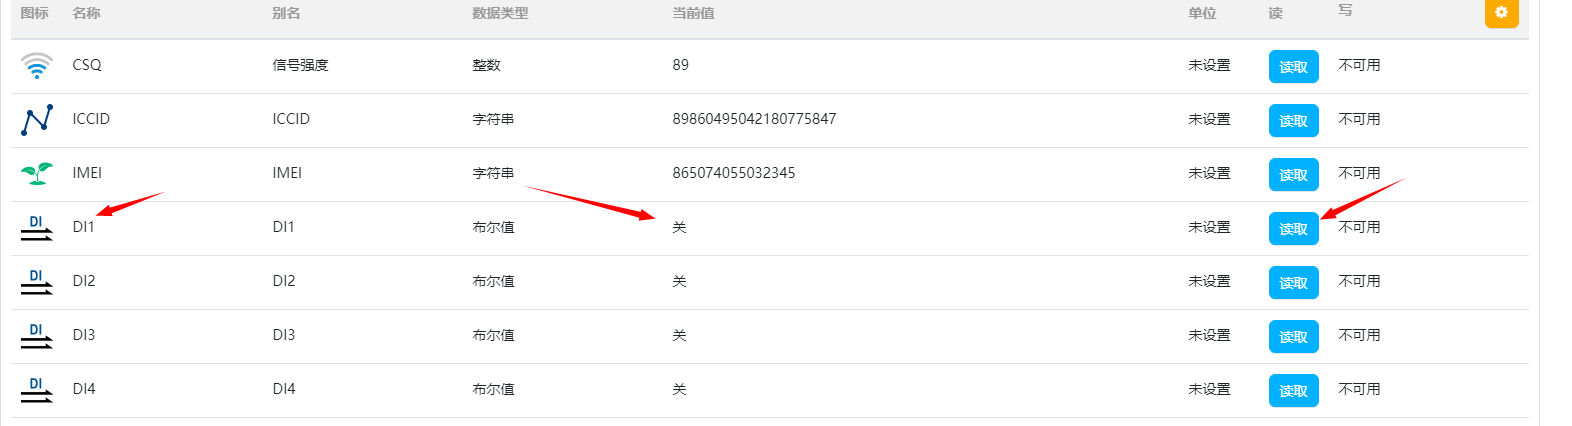
Task: Click the ICCID row graph icon
Action: (37, 120)
